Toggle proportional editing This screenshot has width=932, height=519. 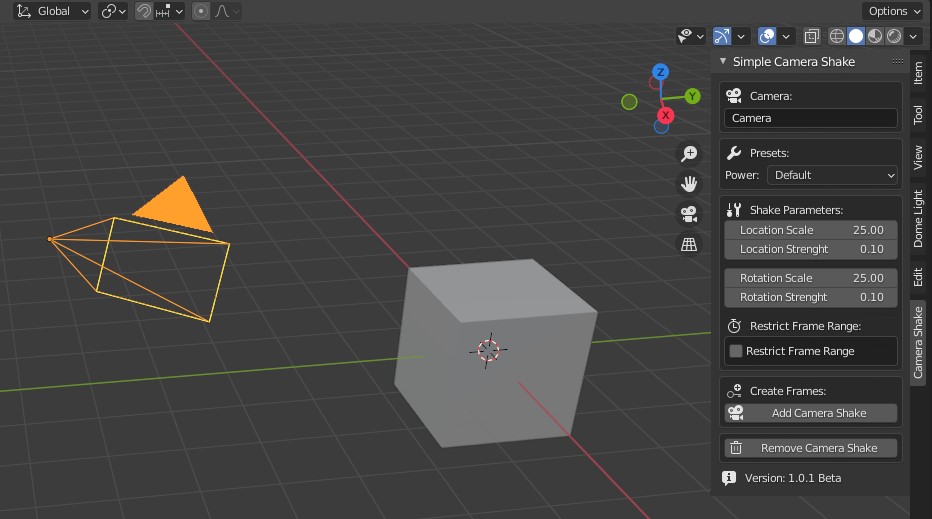click(x=201, y=11)
